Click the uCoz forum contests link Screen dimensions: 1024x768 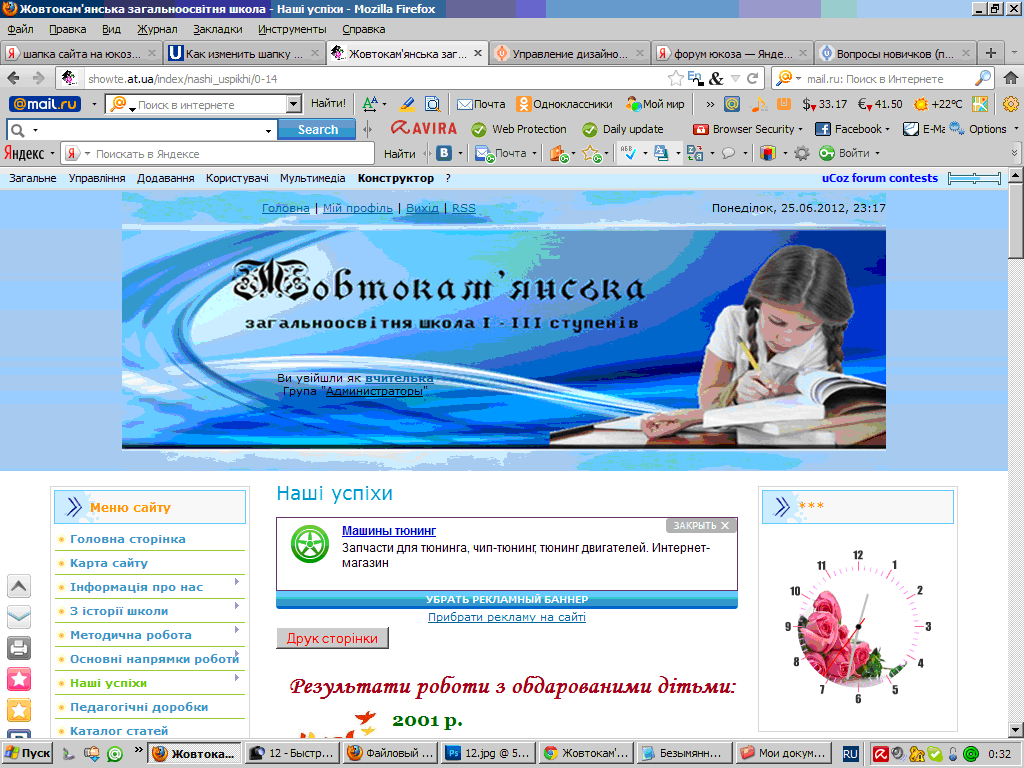pyautogui.click(x=880, y=178)
